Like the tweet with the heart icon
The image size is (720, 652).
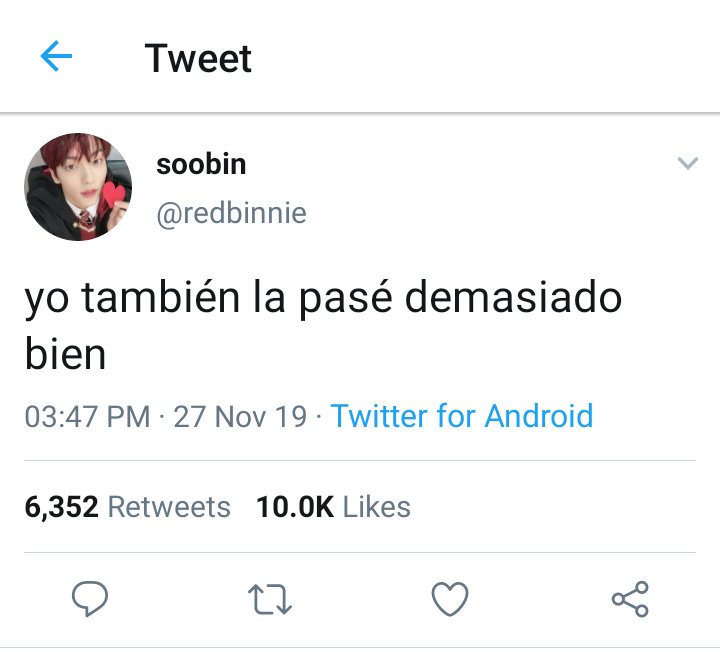[450, 599]
